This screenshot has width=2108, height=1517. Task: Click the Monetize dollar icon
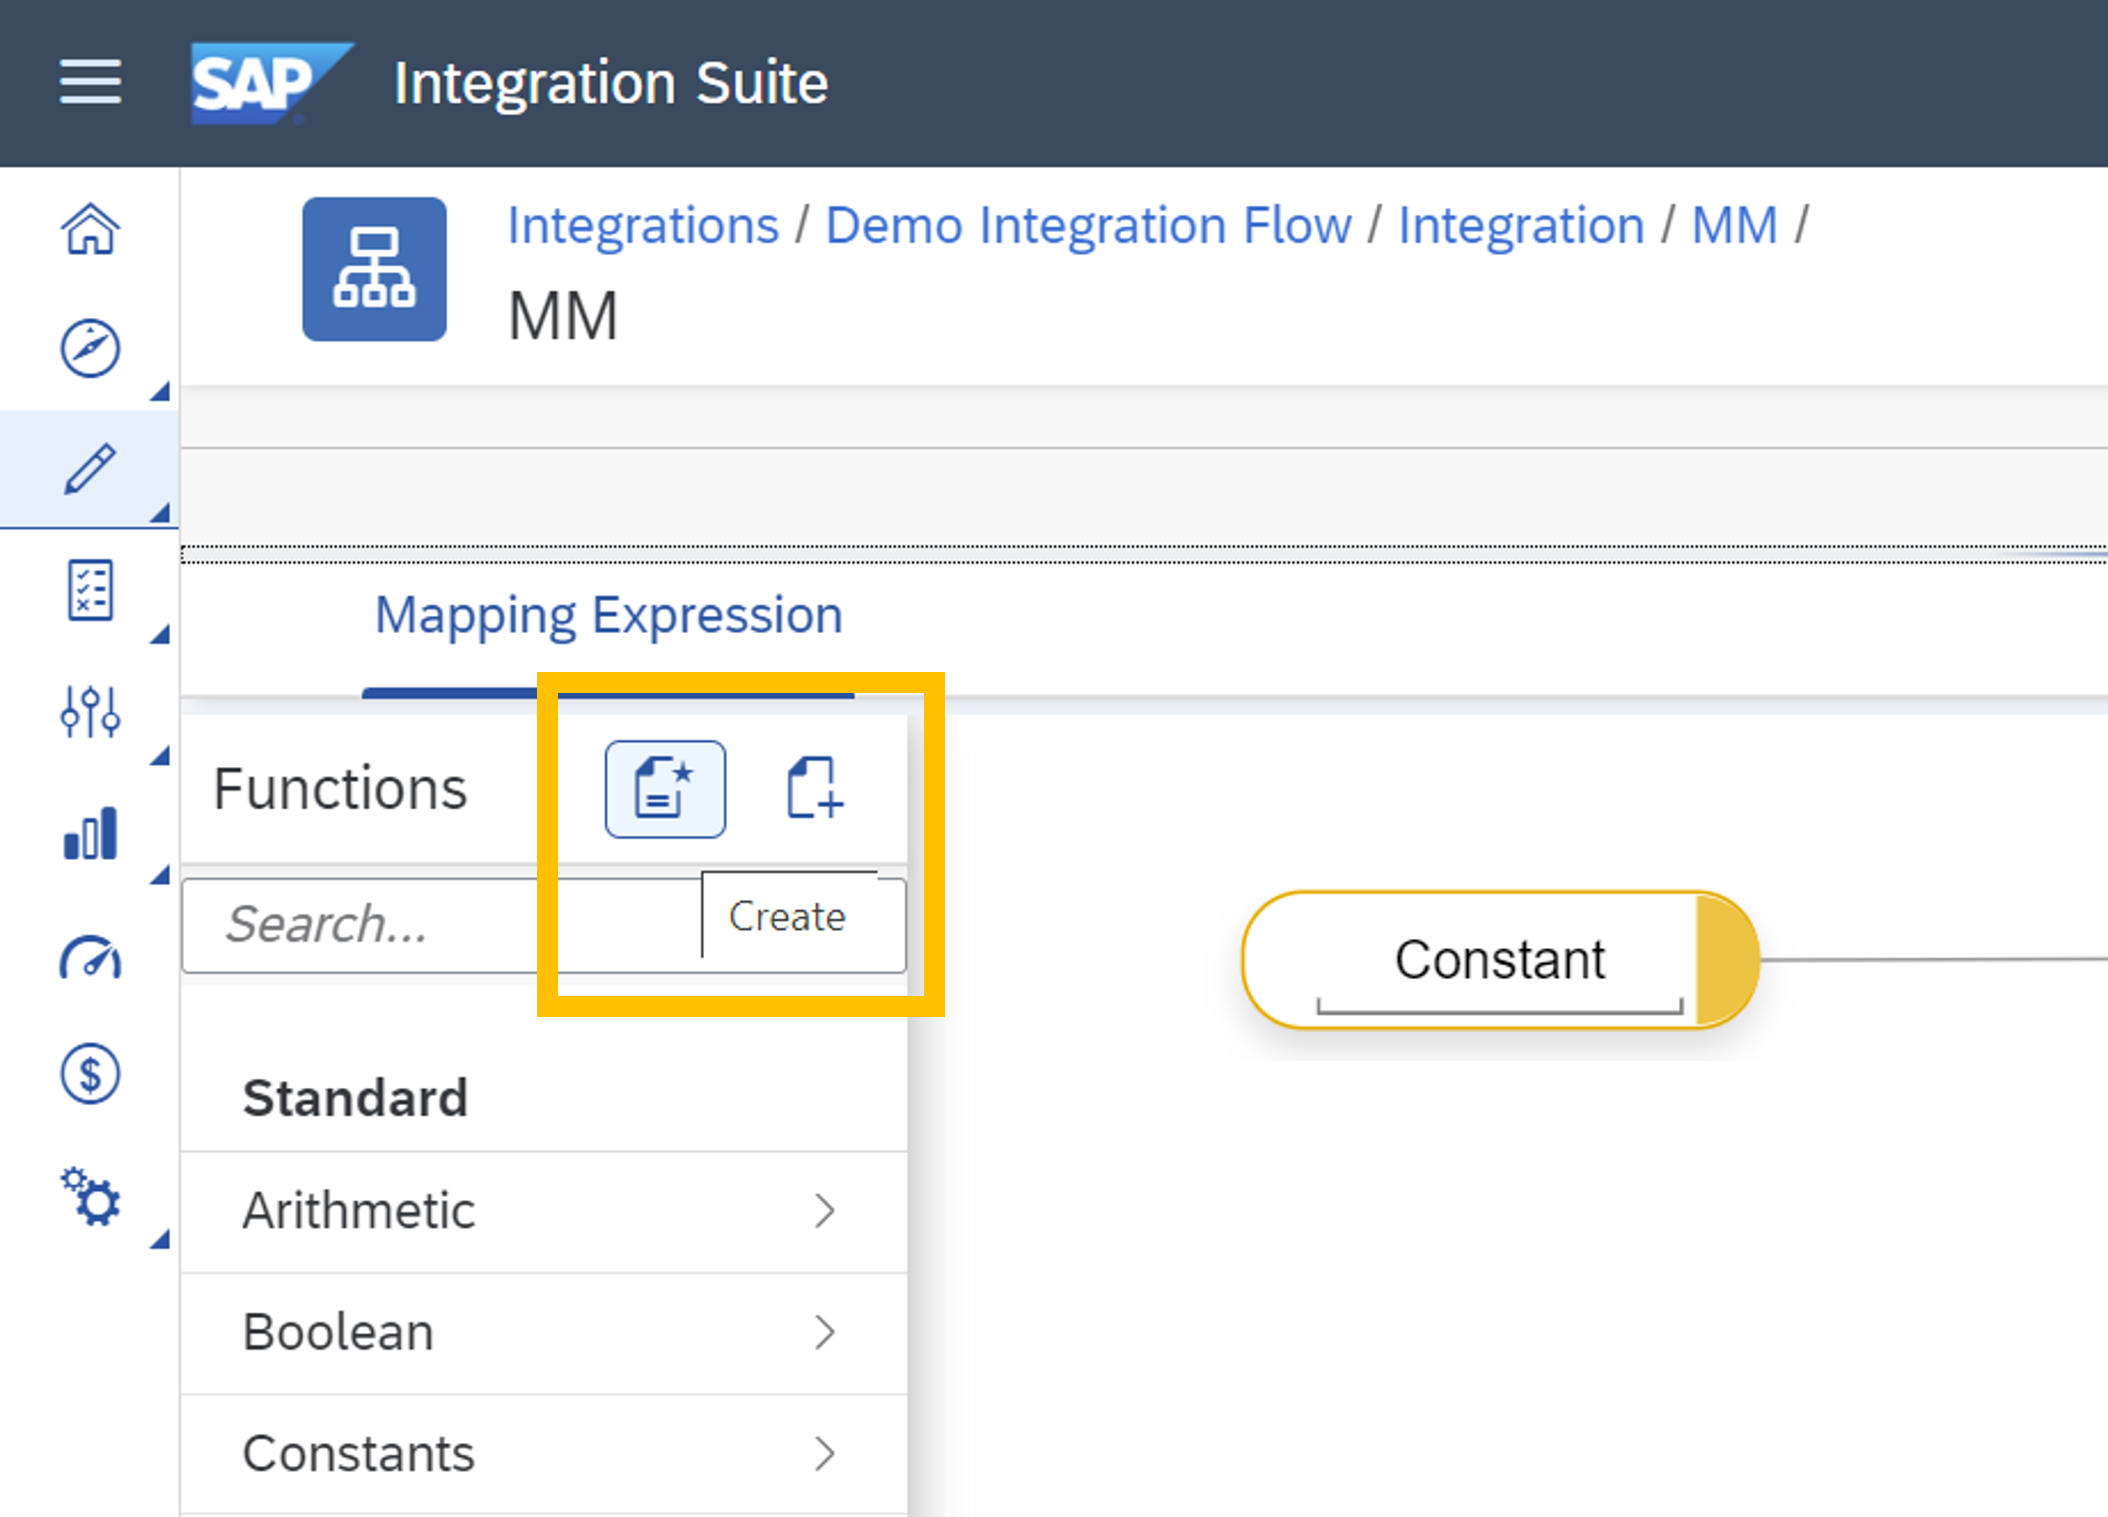pos(90,1075)
